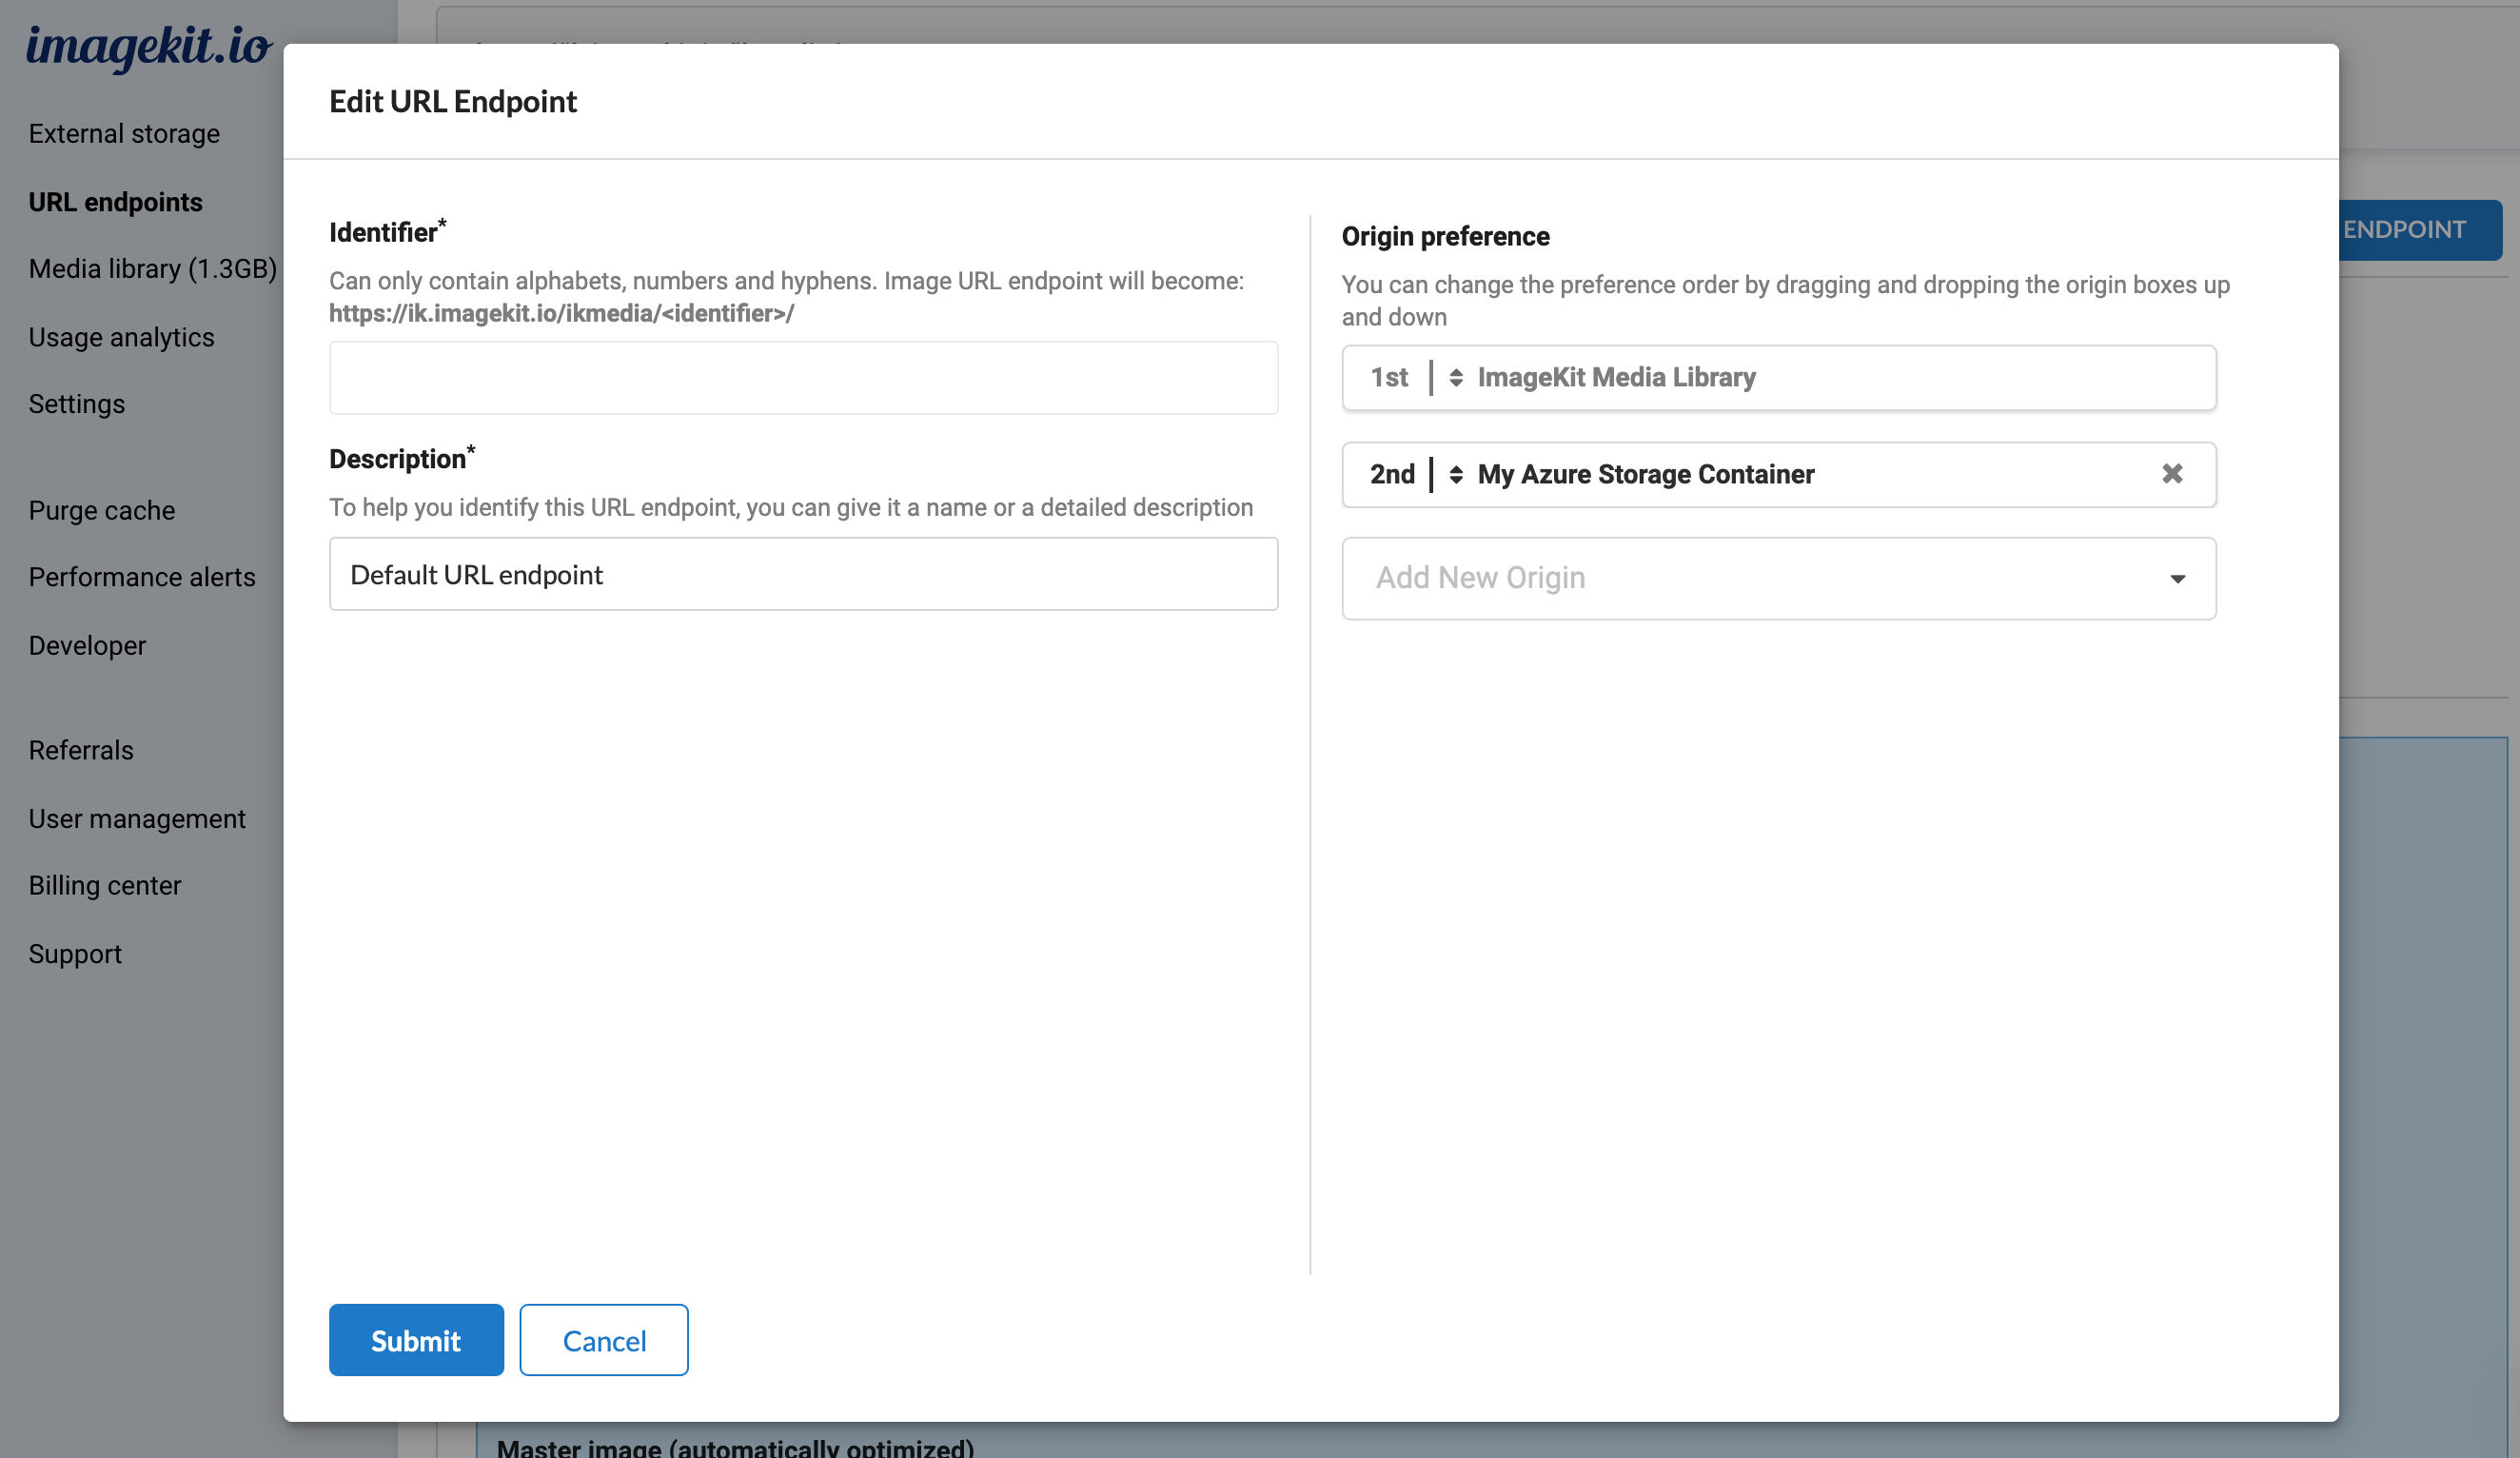2520x1458 pixels.
Task: Open the Media library
Action: click(155, 268)
